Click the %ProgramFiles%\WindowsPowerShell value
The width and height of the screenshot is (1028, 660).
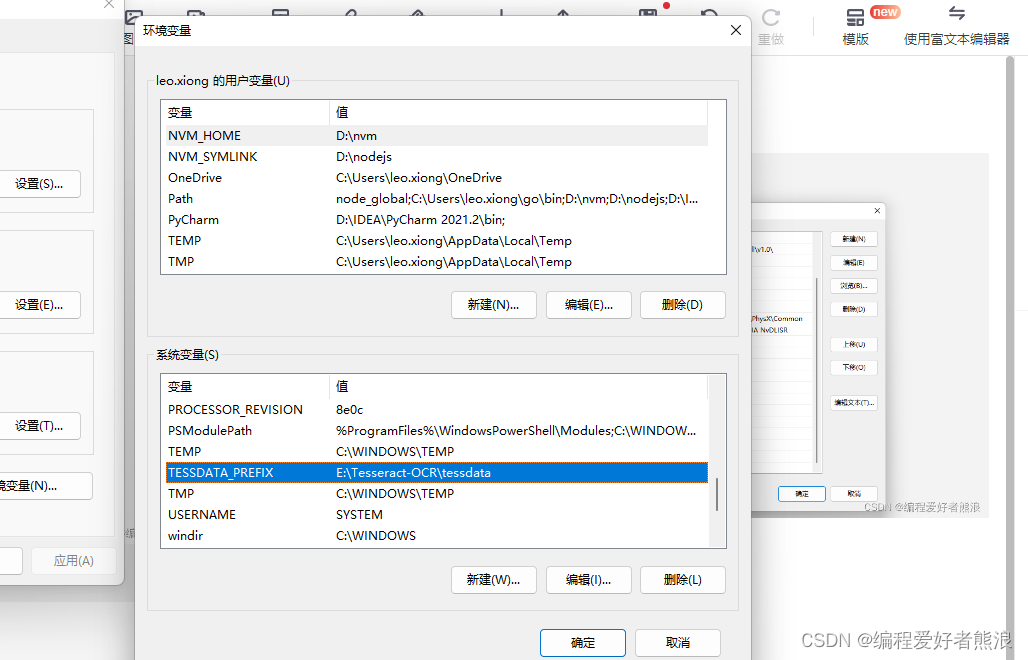(516, 431)
